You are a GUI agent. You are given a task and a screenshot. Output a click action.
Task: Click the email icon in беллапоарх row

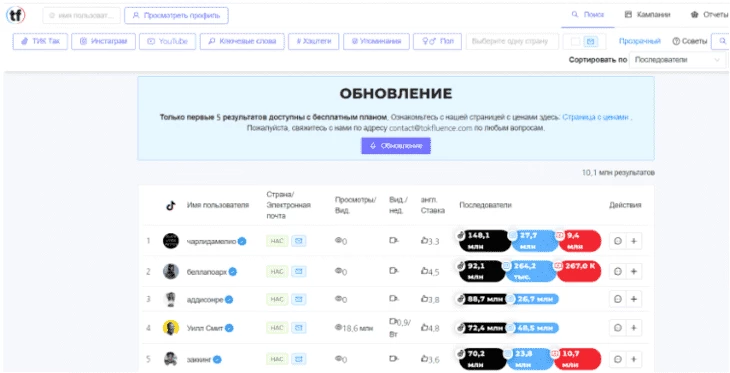pyautogui.click(x=299, y=271)
